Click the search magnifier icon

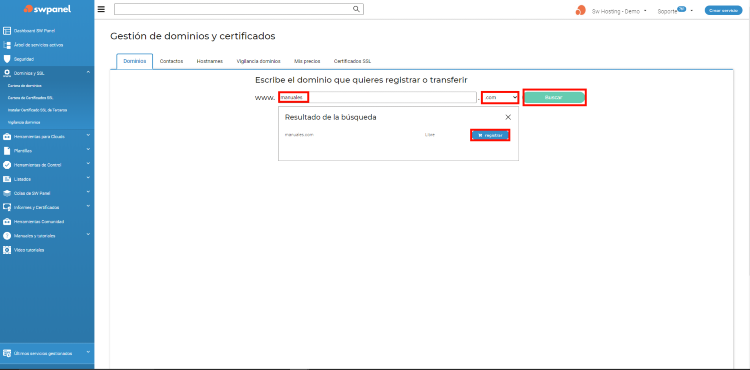(356, 9)
